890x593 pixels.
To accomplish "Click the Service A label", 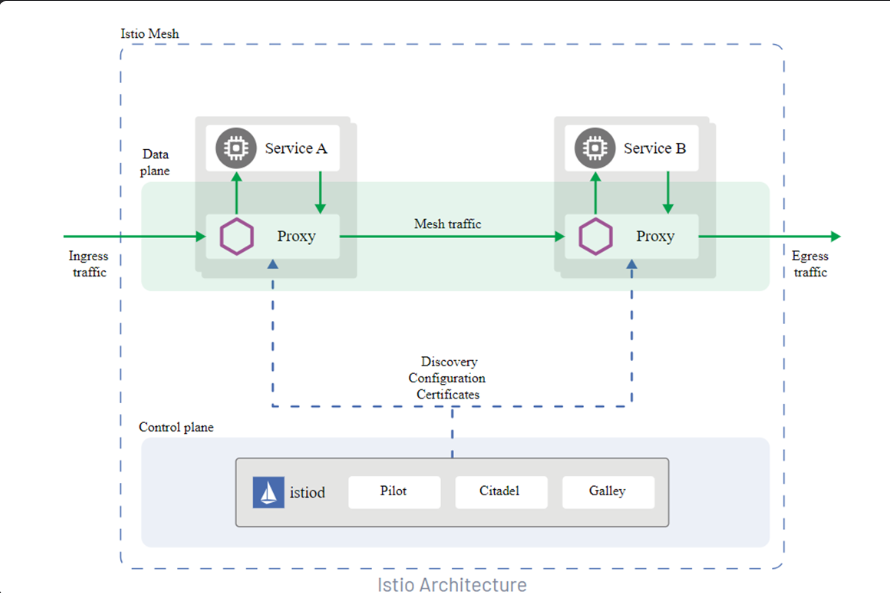I will [x=296, y=148].
